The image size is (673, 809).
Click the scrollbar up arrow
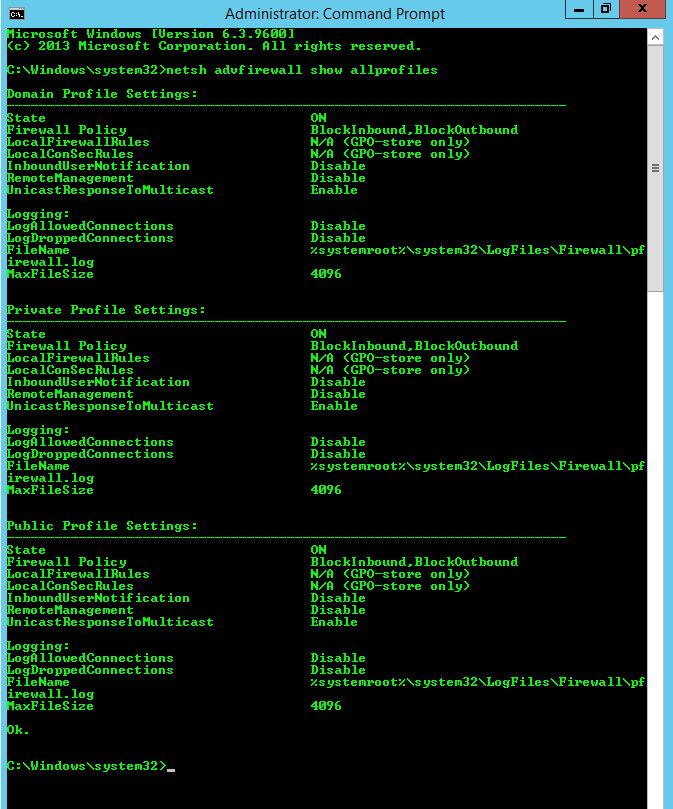pos(655,38)
